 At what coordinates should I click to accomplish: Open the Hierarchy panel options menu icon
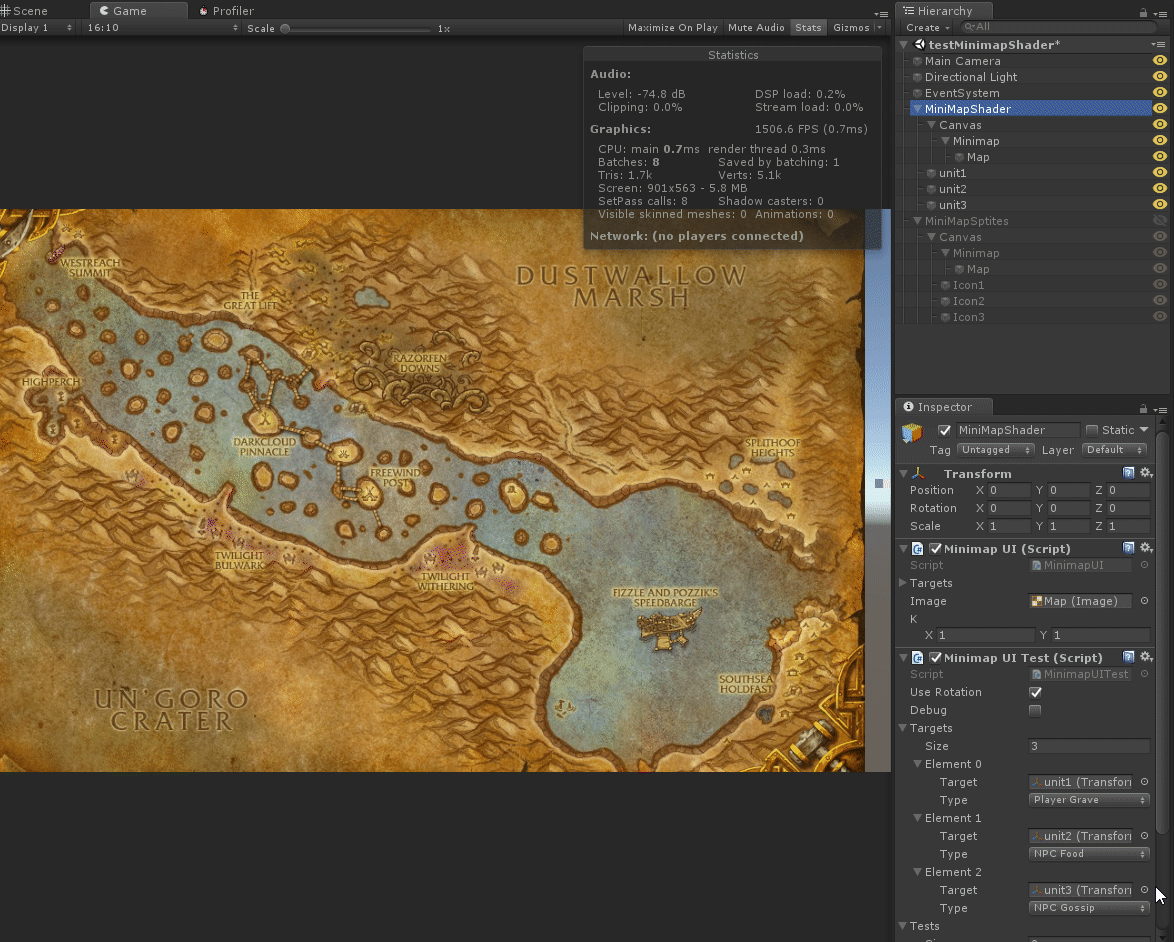1160,12
